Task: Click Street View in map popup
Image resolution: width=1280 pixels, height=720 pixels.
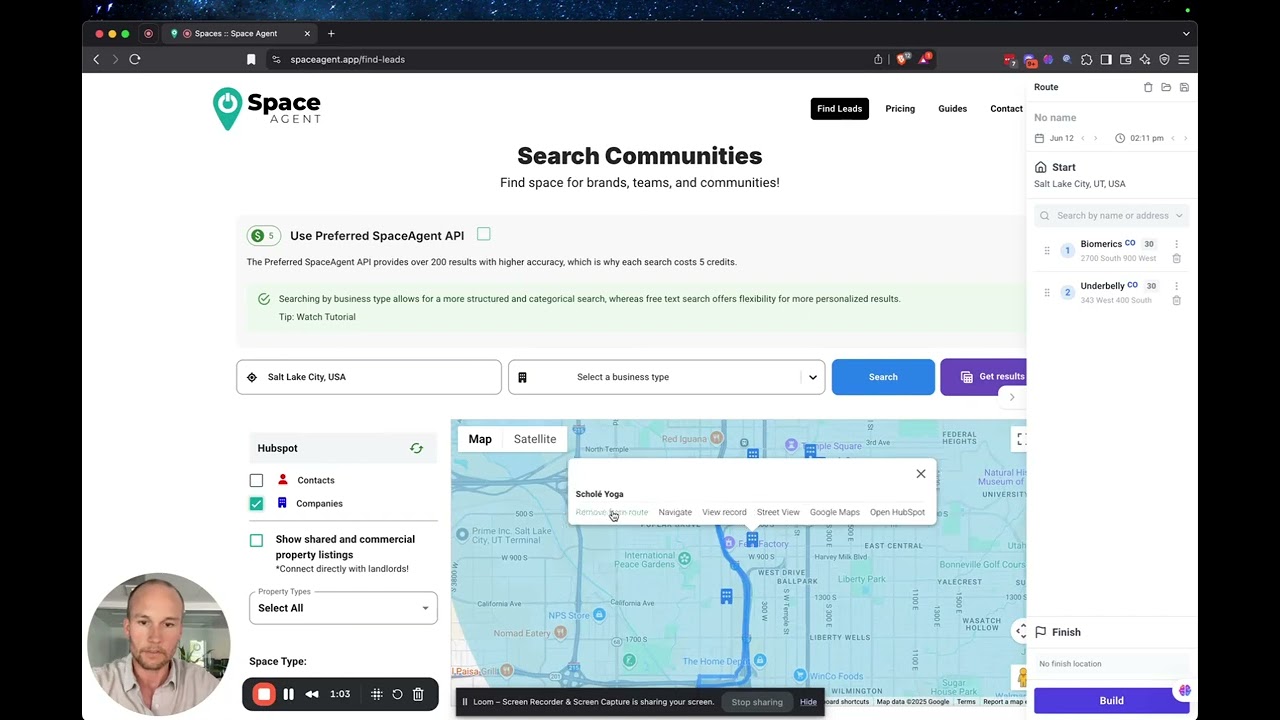Action: (778, 512)
